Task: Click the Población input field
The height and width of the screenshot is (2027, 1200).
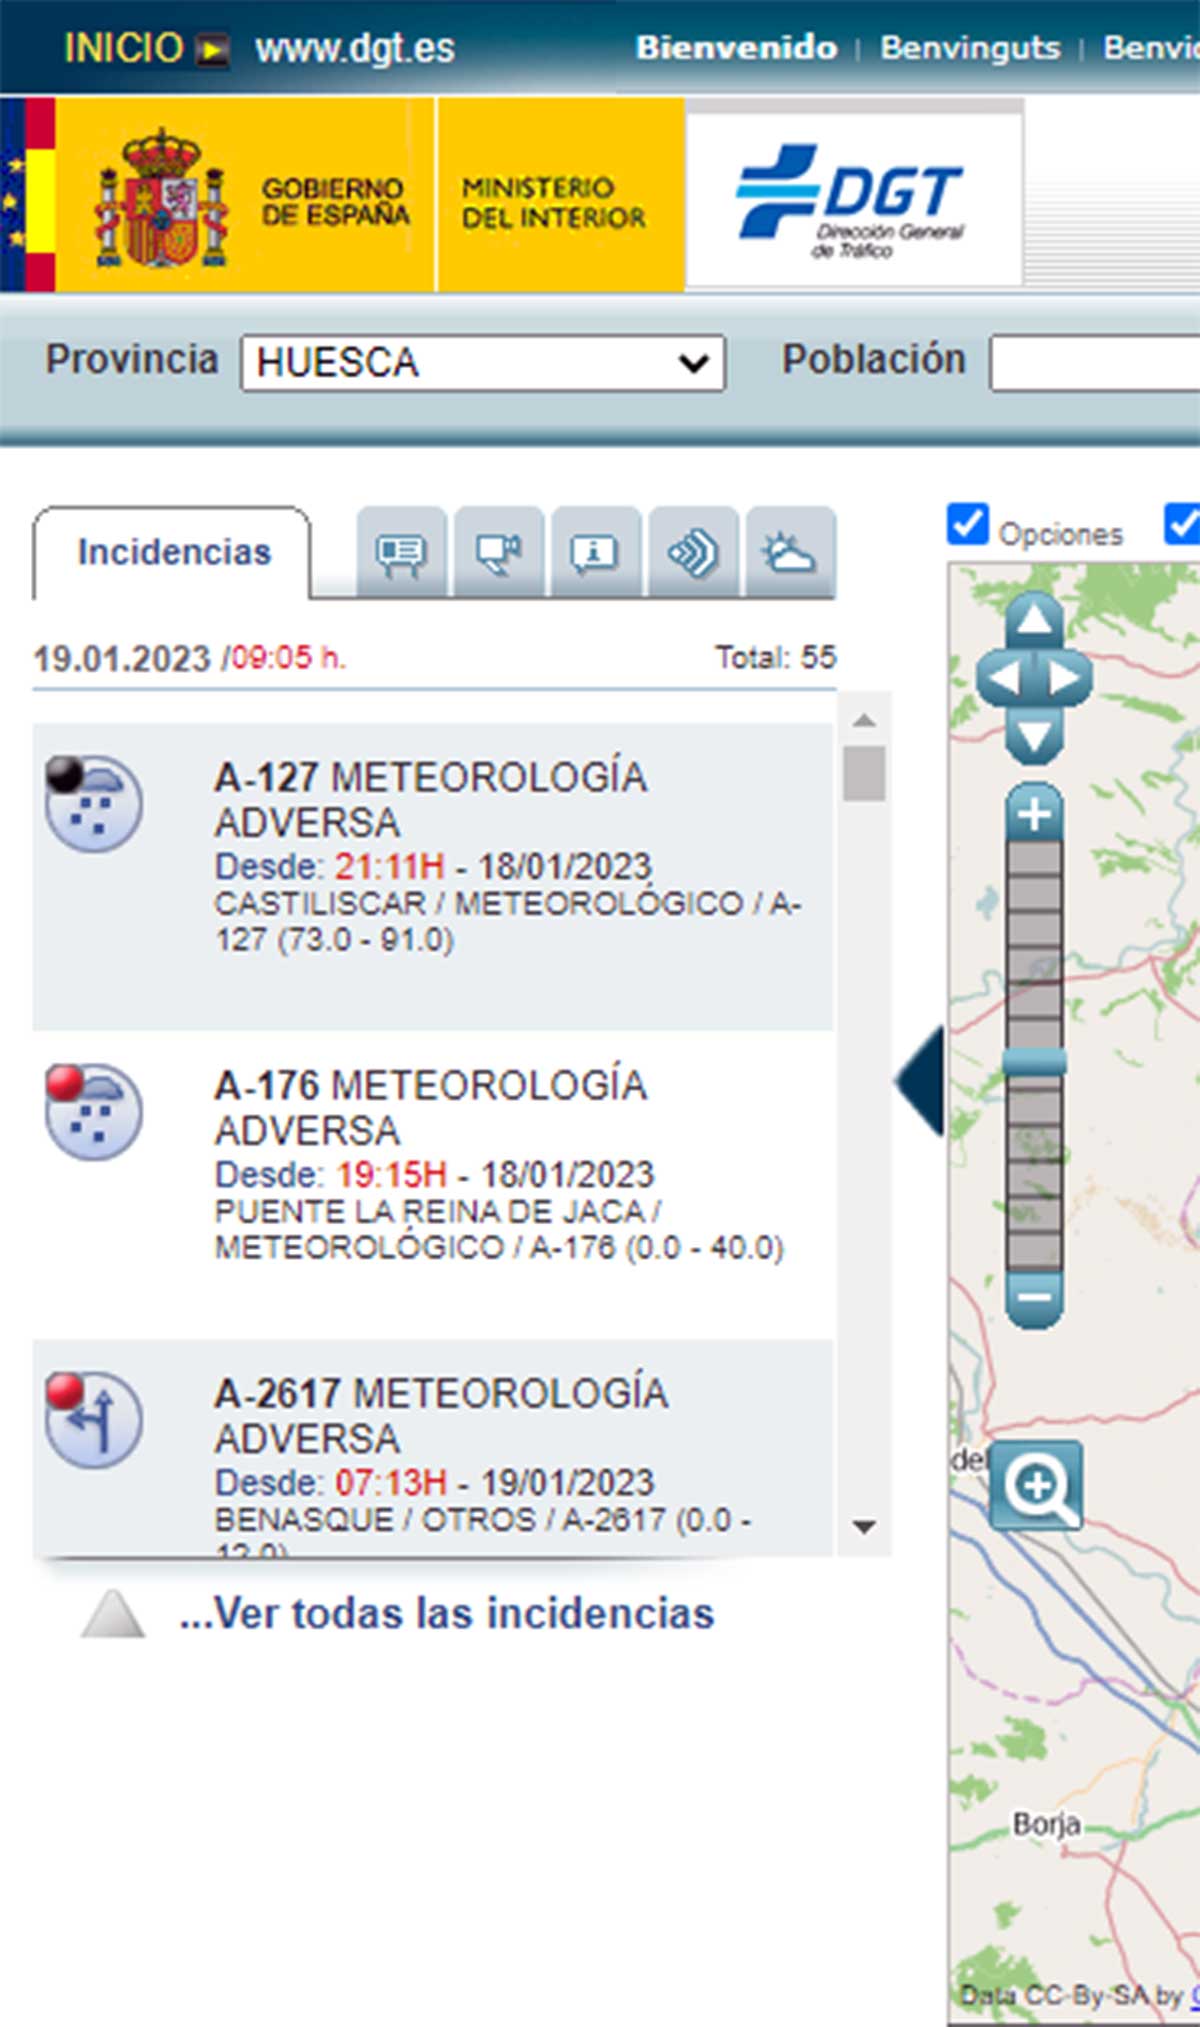Action: [1095, 363]
